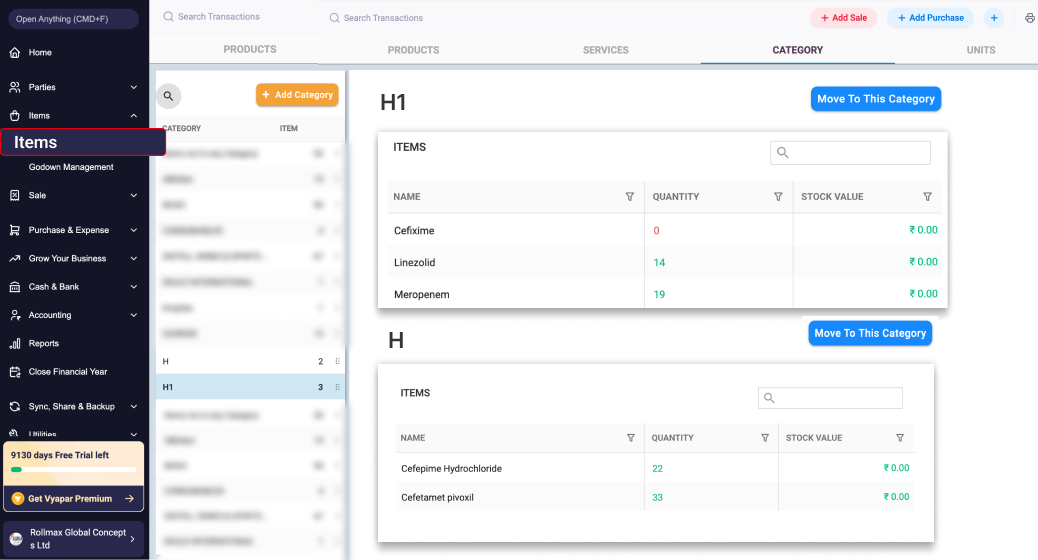Screen dimensions: 1038x560
Task: Switch to the CATEGORY tab
Action: (x=798, y=50)
